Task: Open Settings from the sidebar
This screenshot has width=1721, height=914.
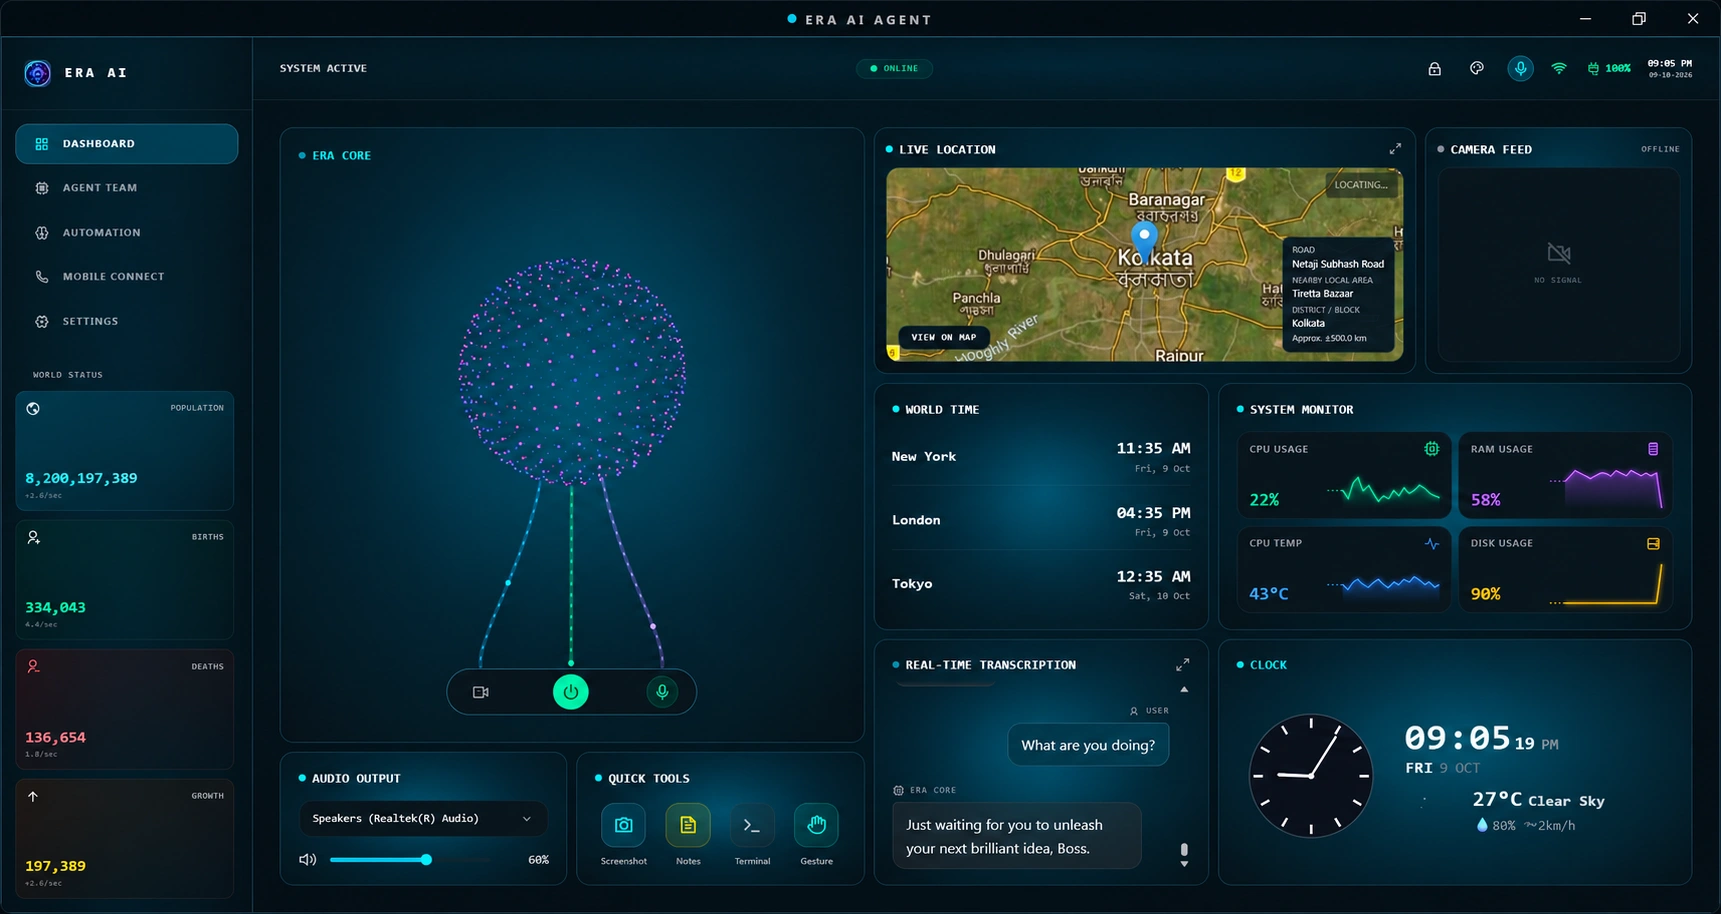Action: tap(127, 322)
